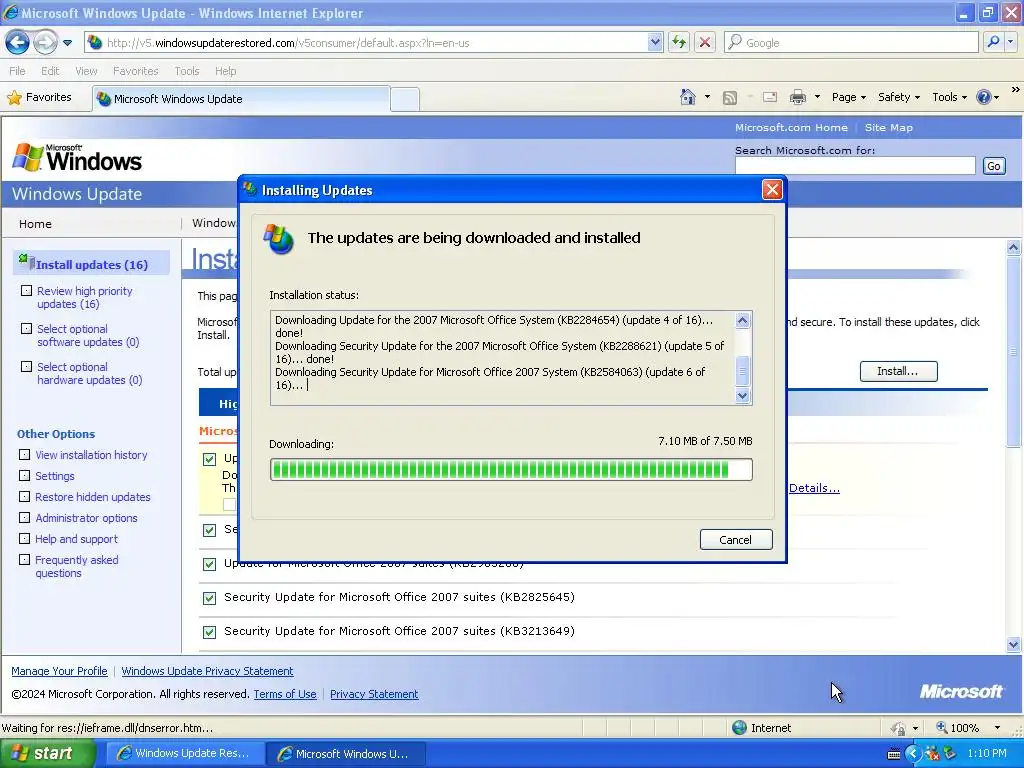
Task: Expand the Print dropdown arrow
Action: (817, 97)
